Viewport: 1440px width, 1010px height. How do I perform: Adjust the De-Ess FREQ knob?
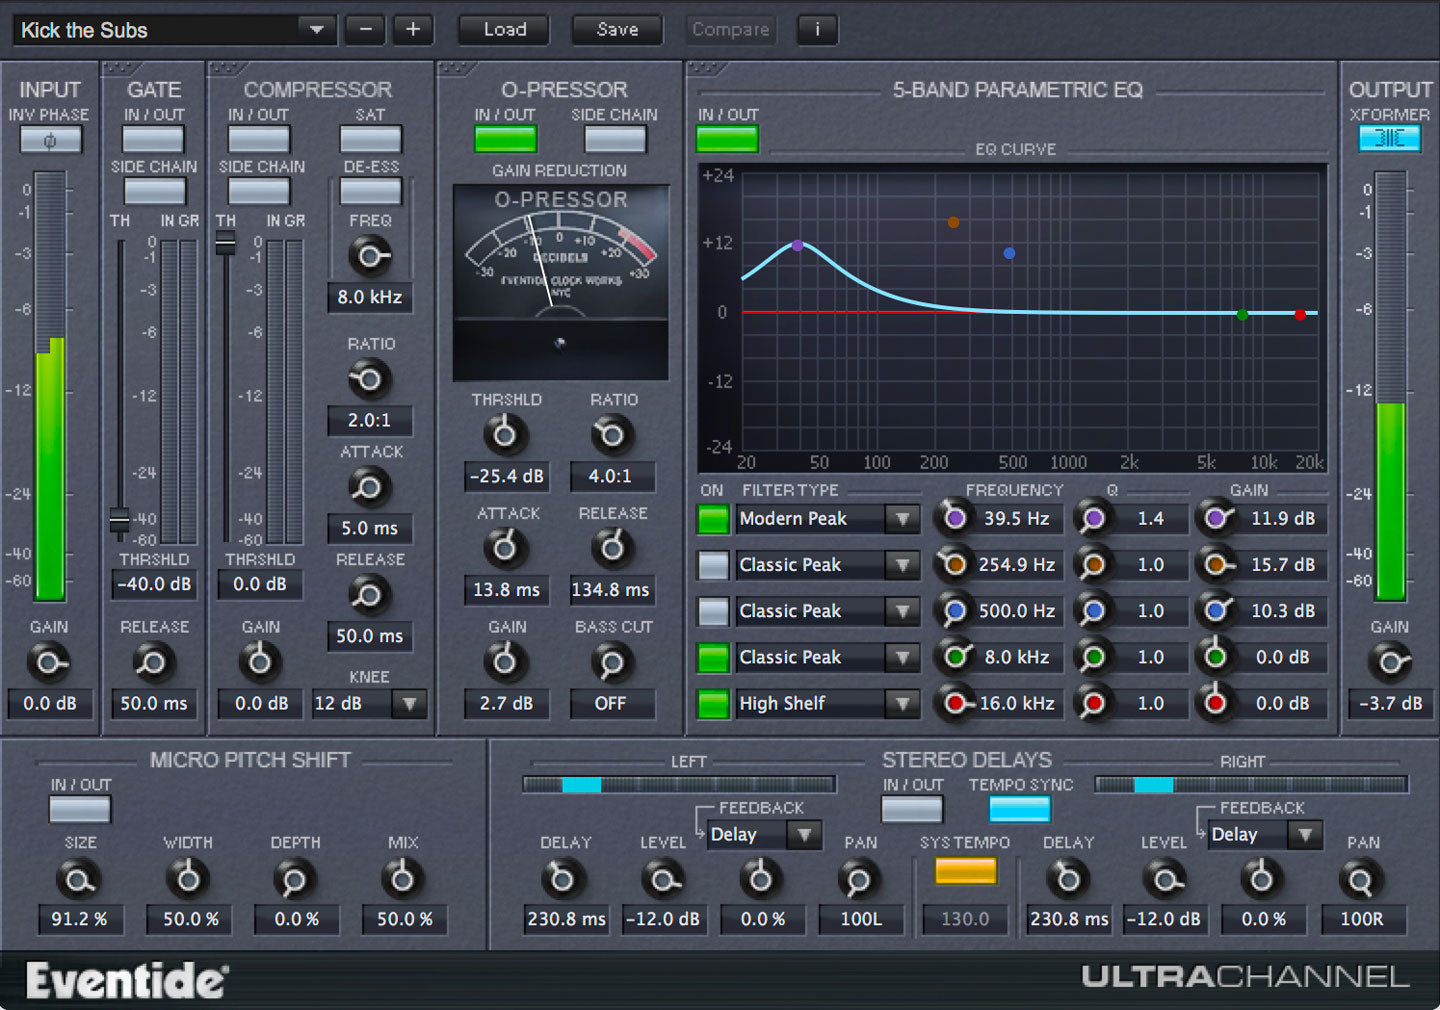[369, 256]
